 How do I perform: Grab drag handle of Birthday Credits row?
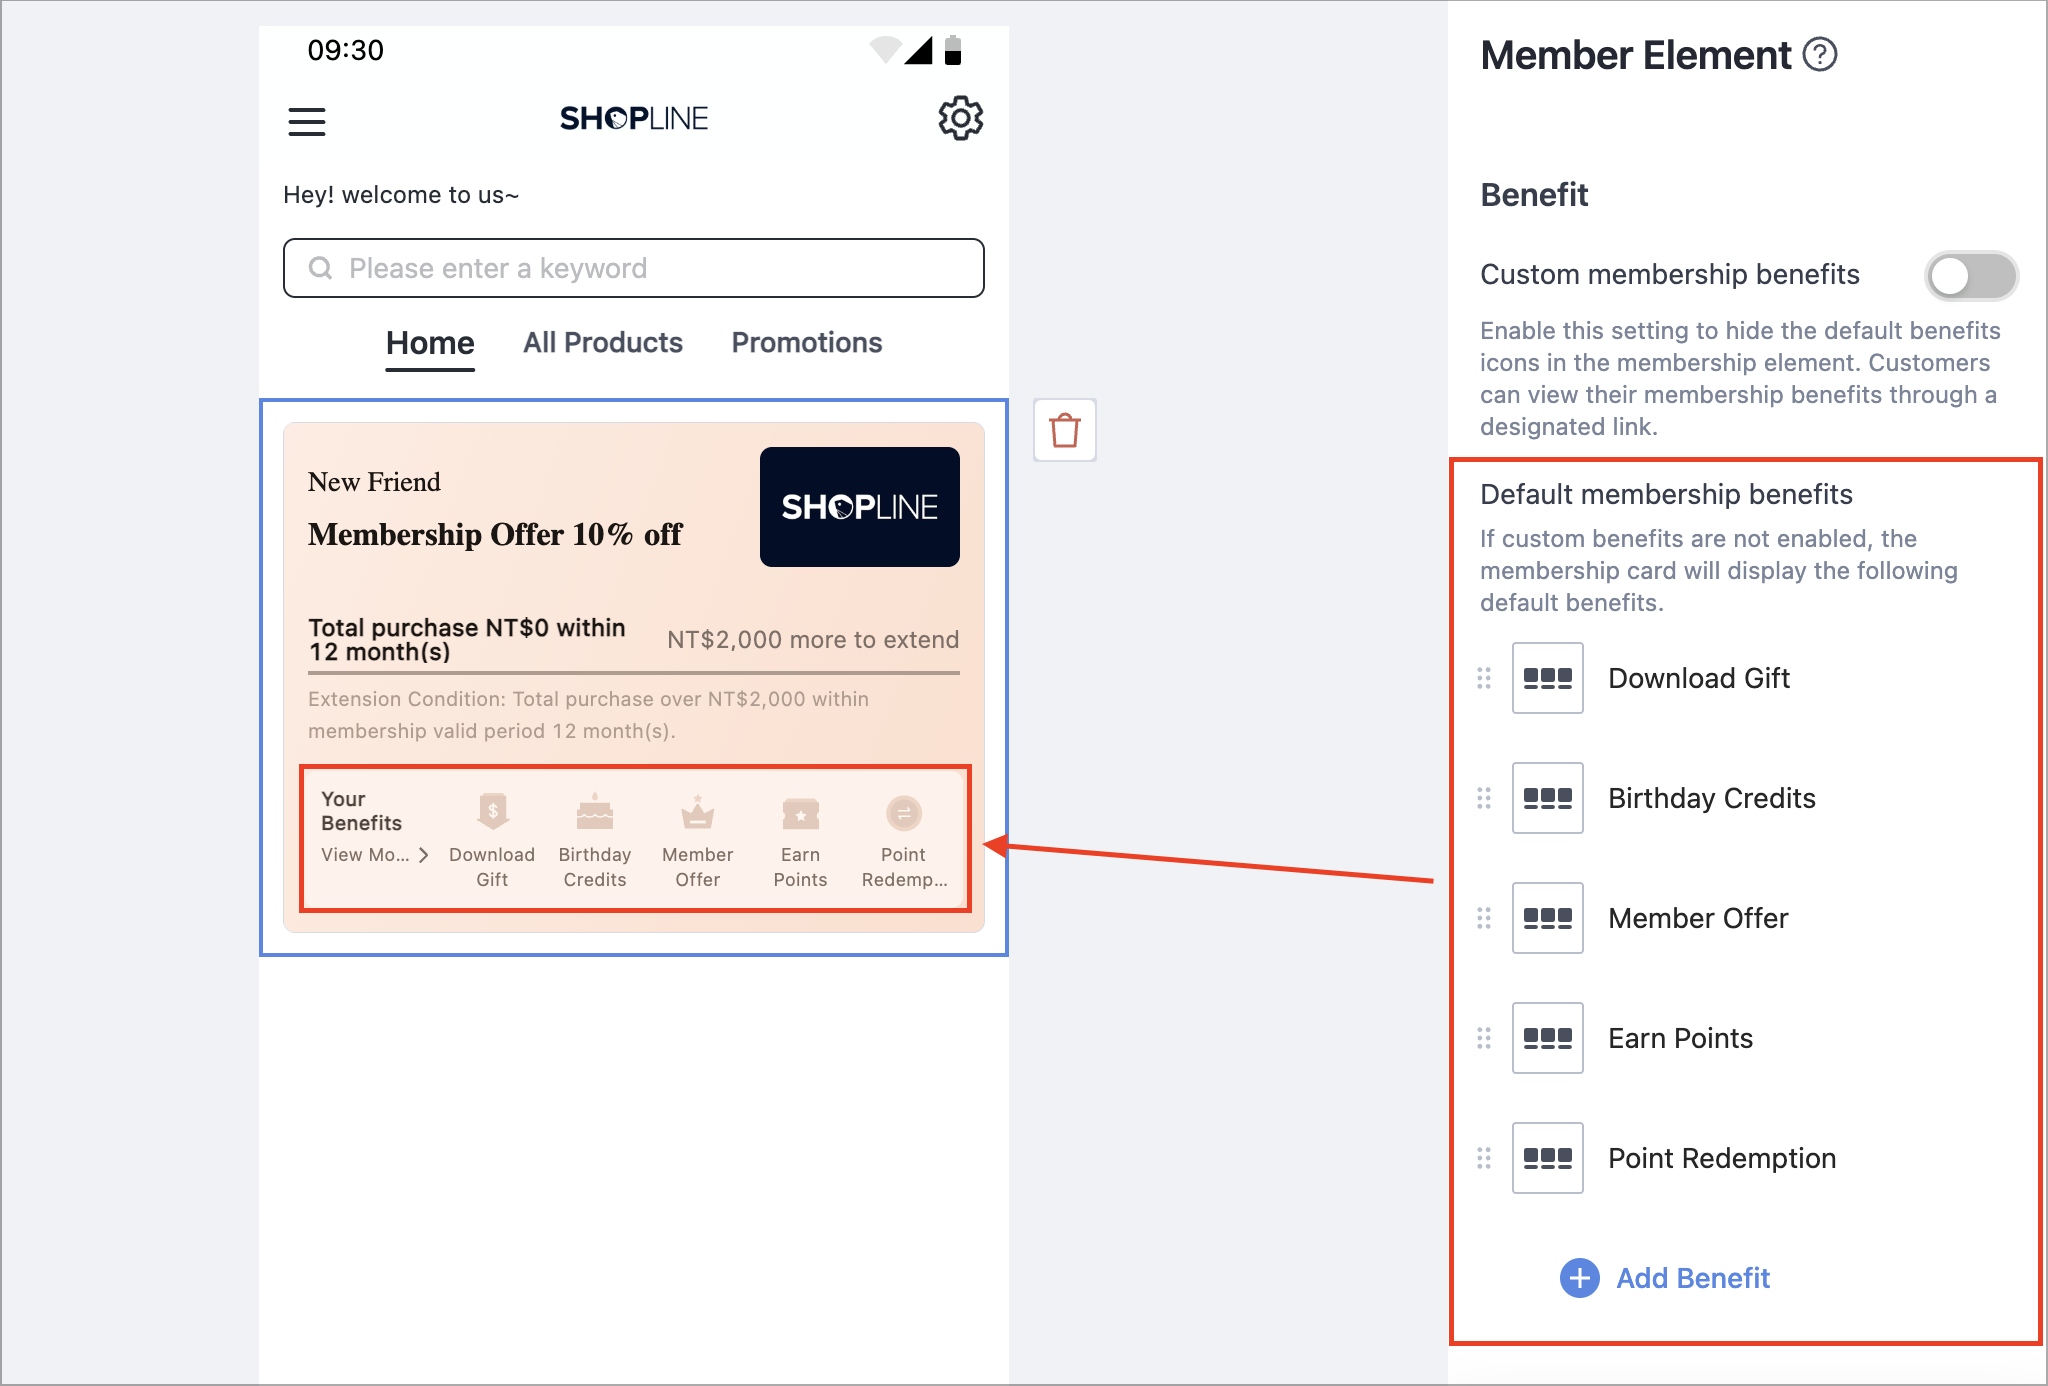pos(1484,798)
